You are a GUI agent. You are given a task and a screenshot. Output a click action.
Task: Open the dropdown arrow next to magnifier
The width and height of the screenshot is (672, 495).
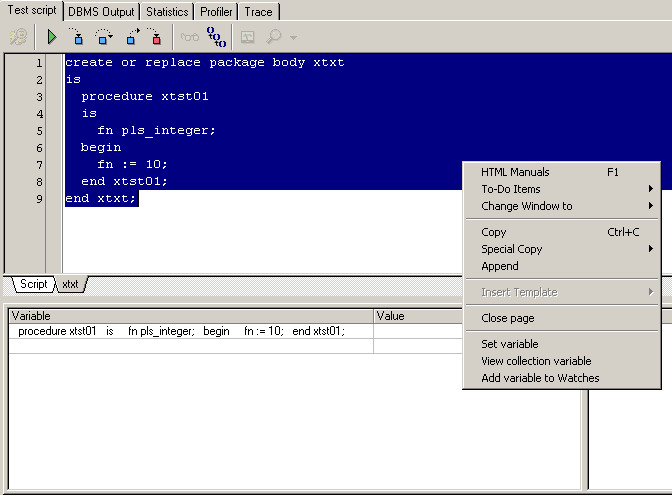294,38
